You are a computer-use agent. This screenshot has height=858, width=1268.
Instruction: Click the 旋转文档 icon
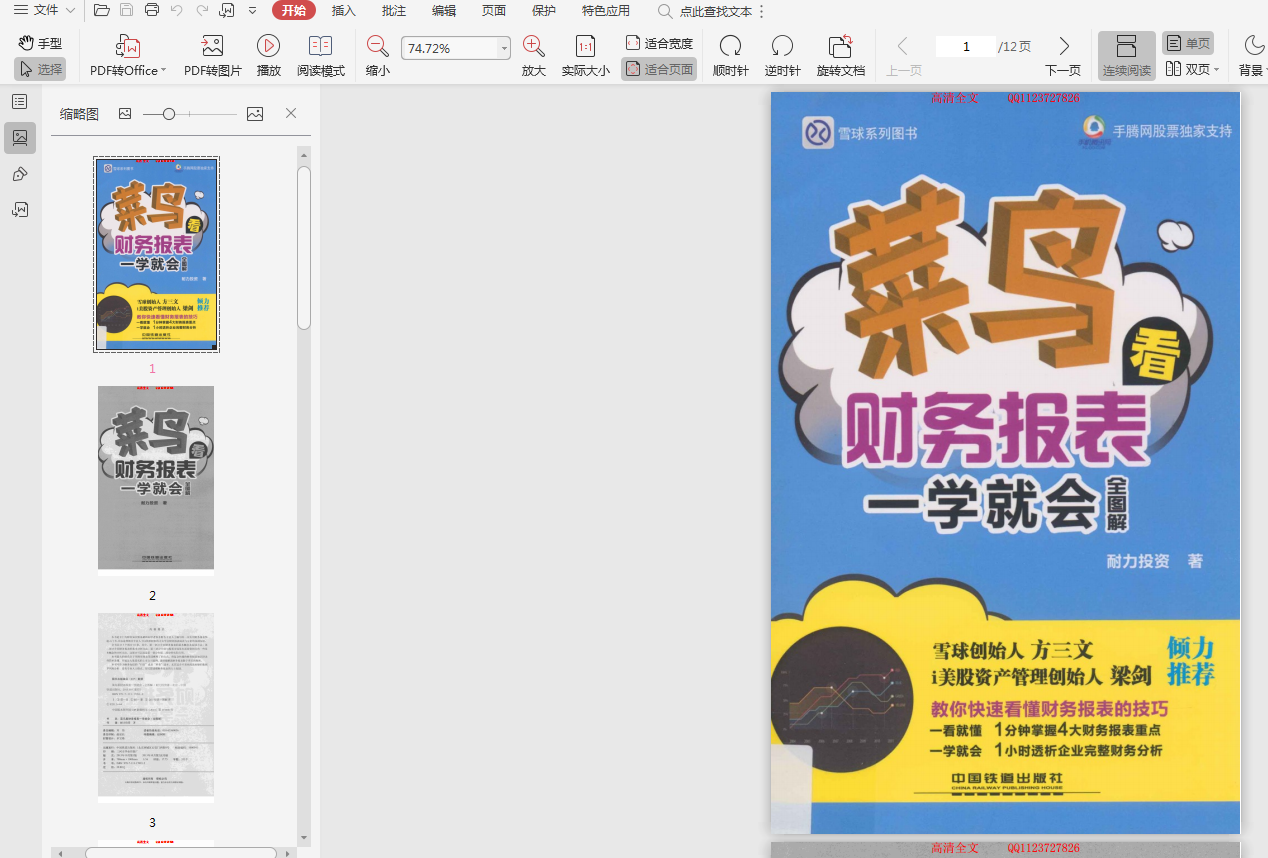(840, 46)
